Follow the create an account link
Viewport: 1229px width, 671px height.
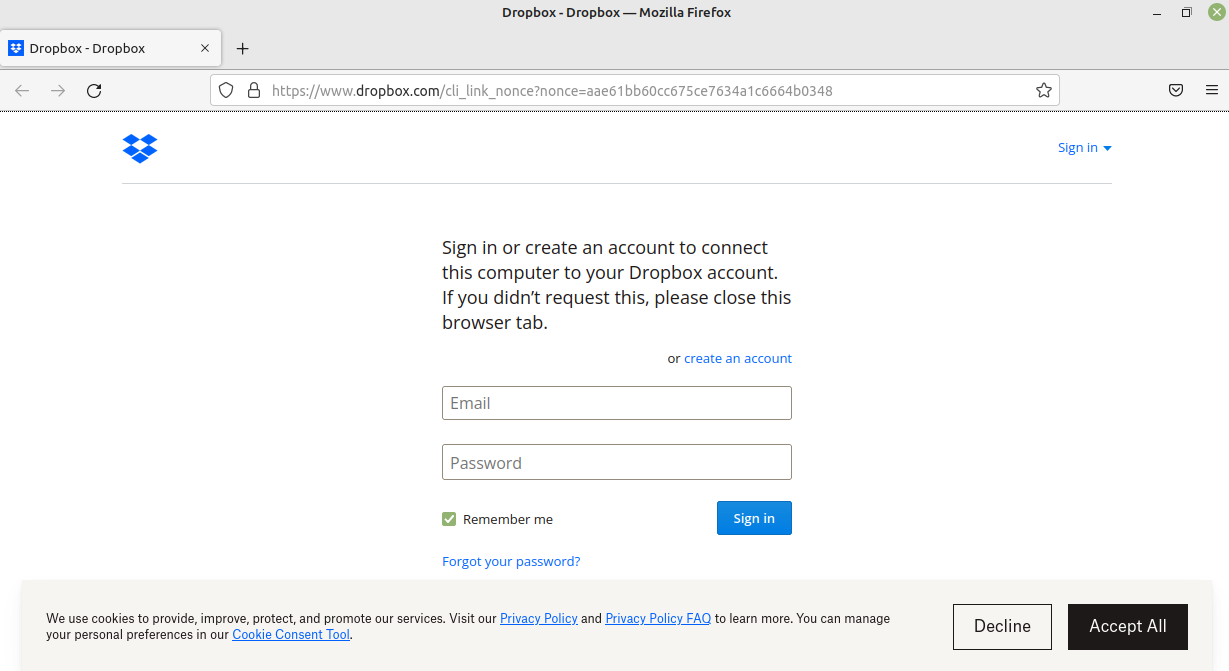click(x=738, y=358)
